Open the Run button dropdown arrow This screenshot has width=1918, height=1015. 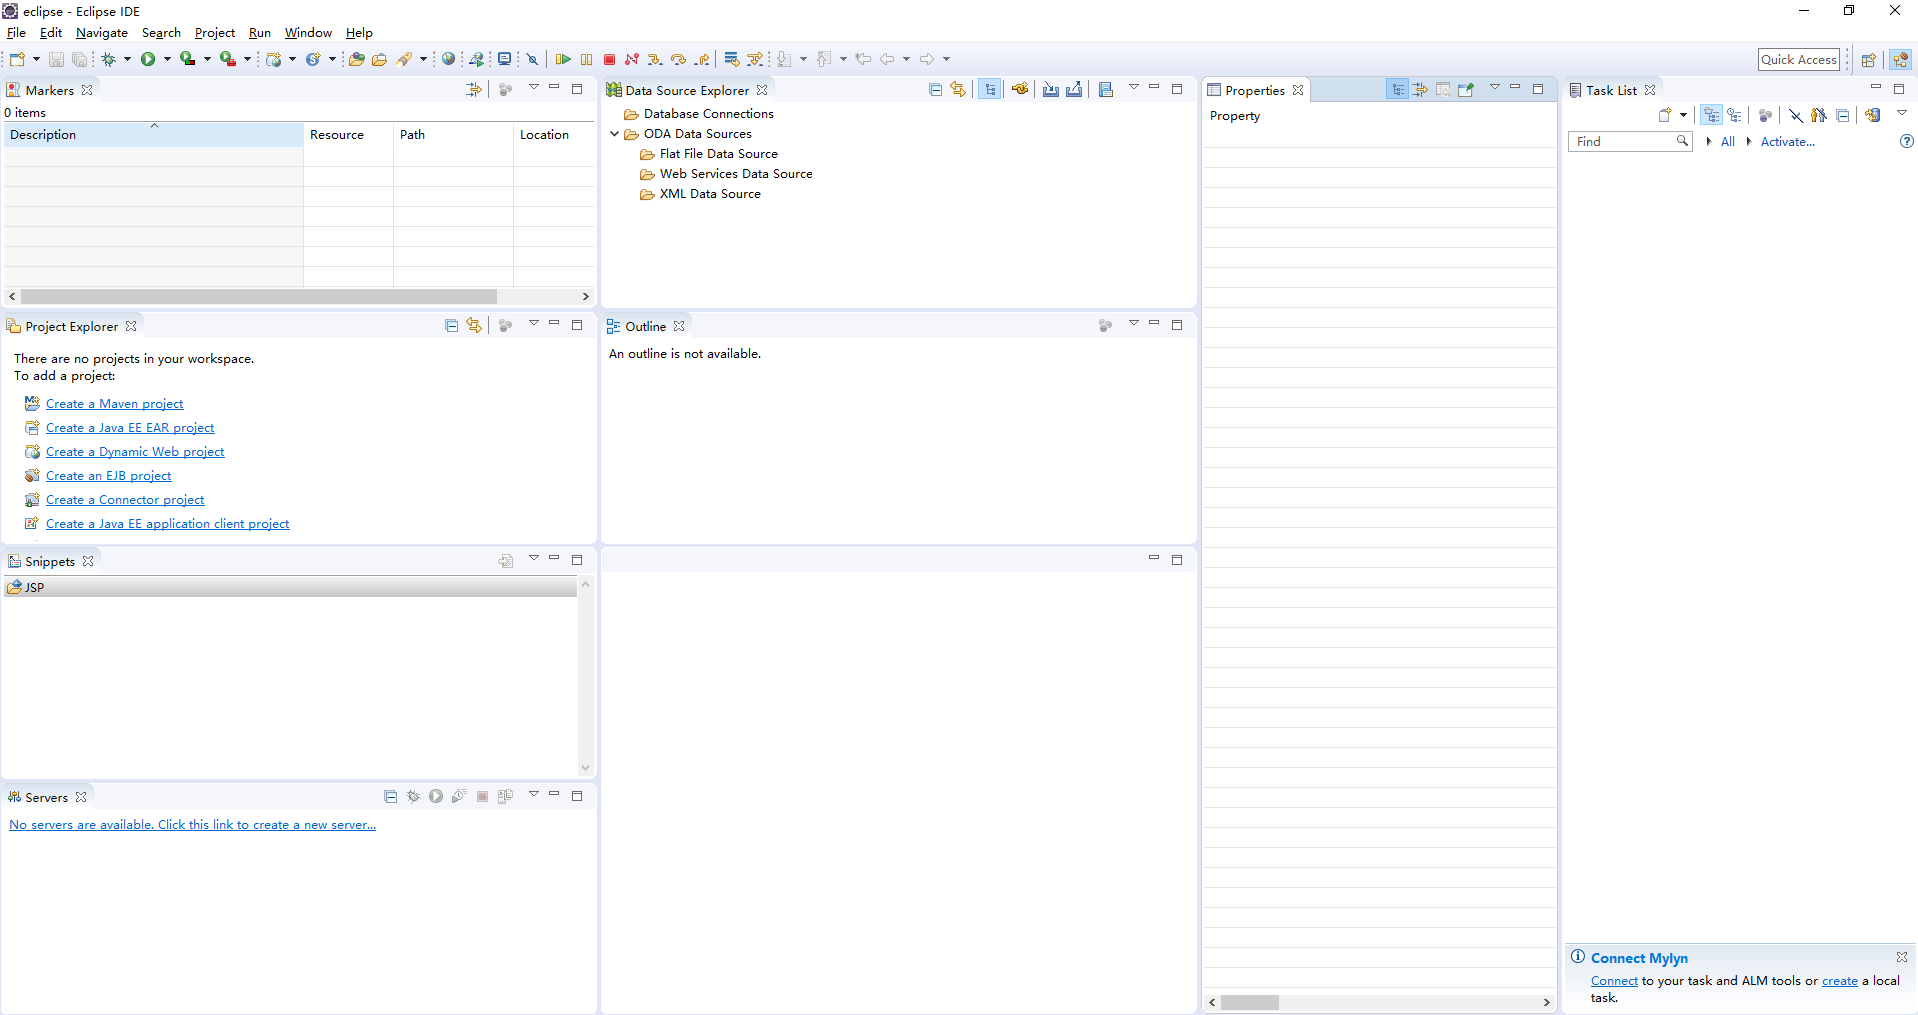pyautogui.click(x=167, y=59)
